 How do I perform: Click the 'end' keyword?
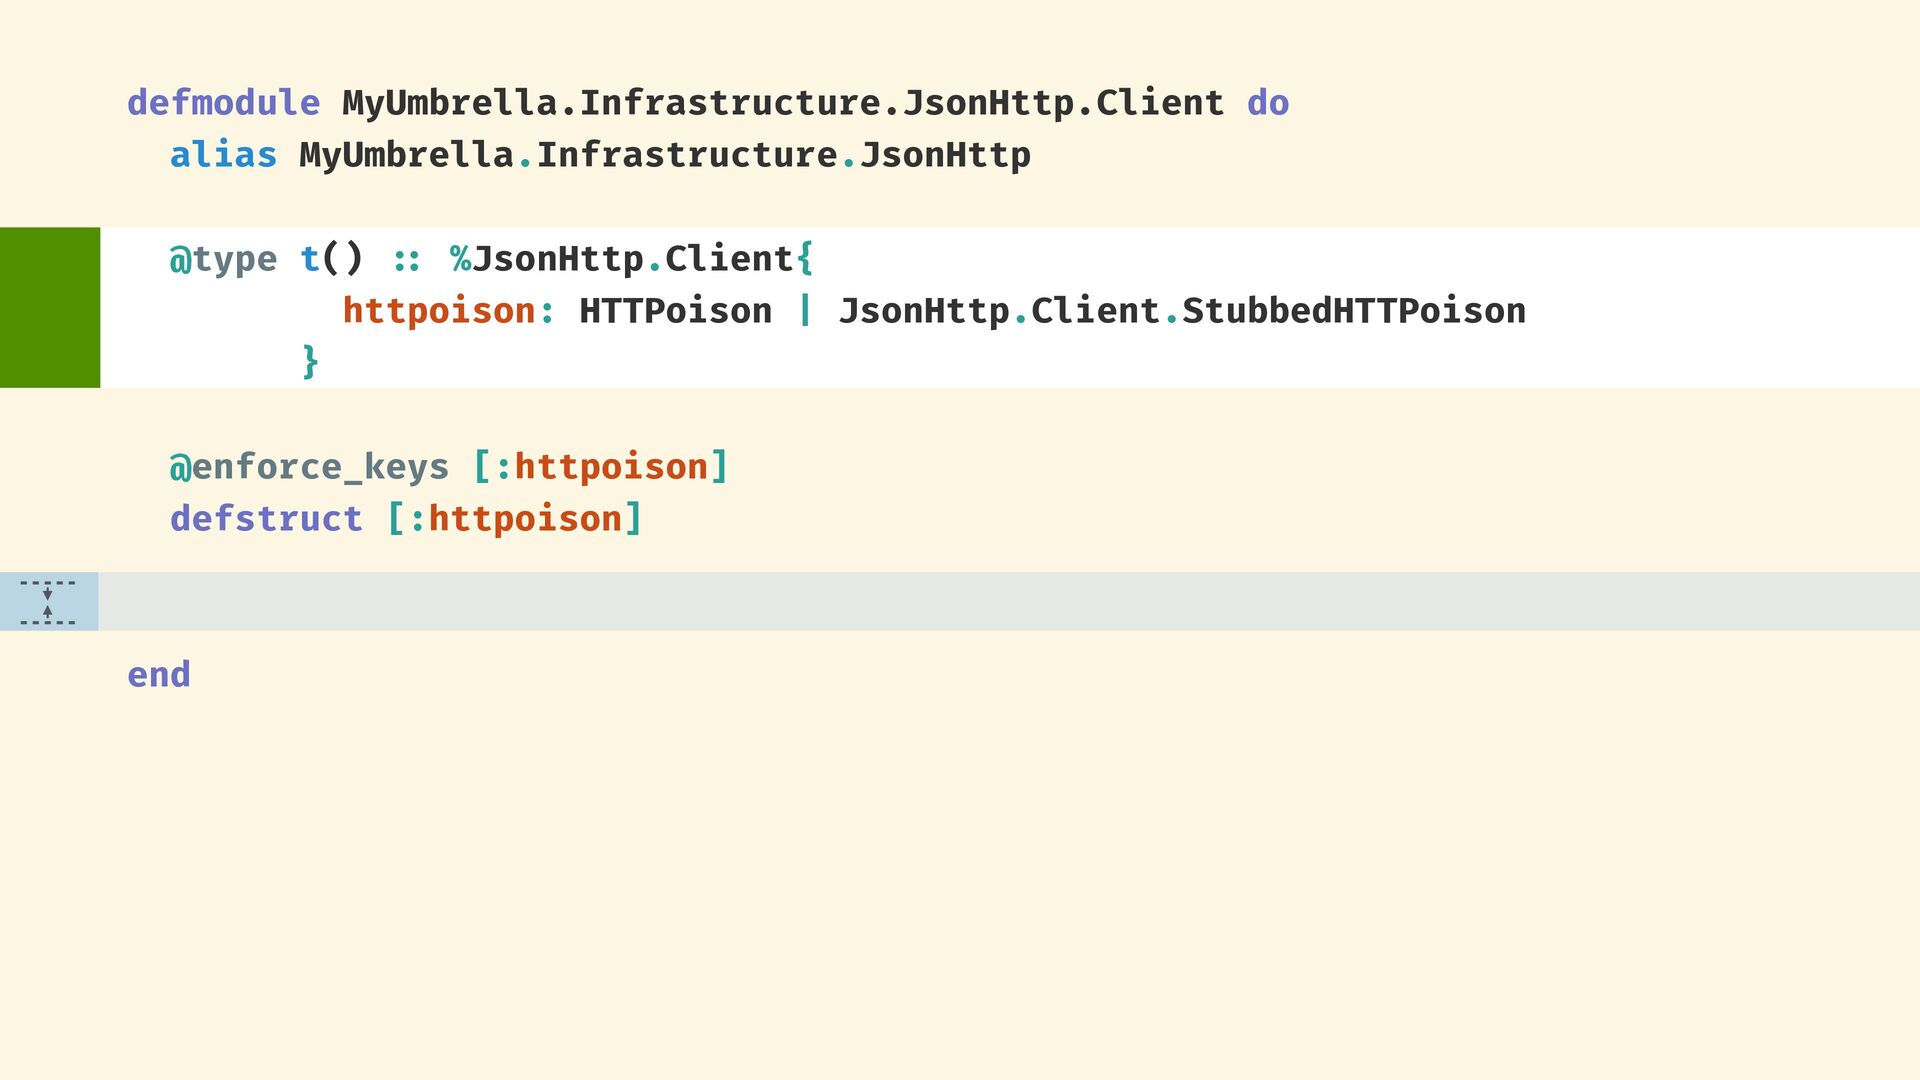(159, 675)
